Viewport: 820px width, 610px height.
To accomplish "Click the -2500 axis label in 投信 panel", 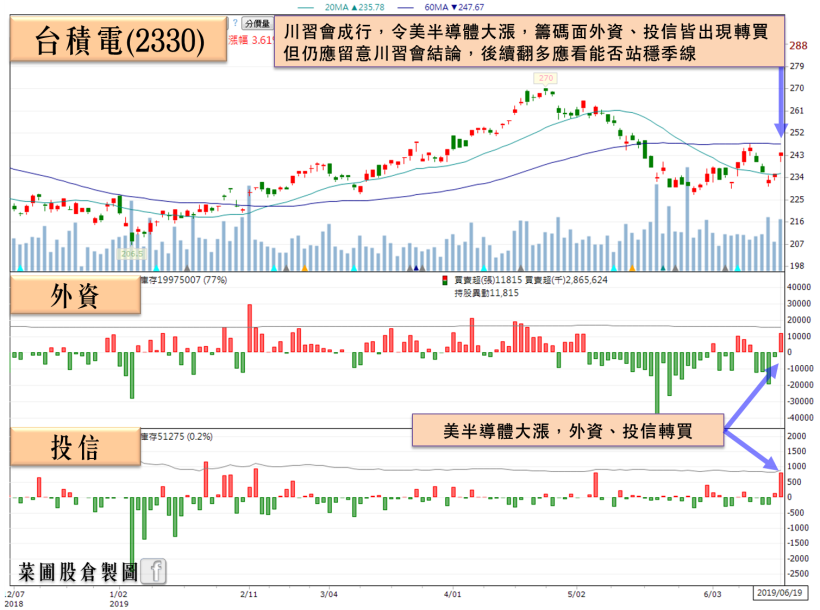I will (x=799, y=574).
